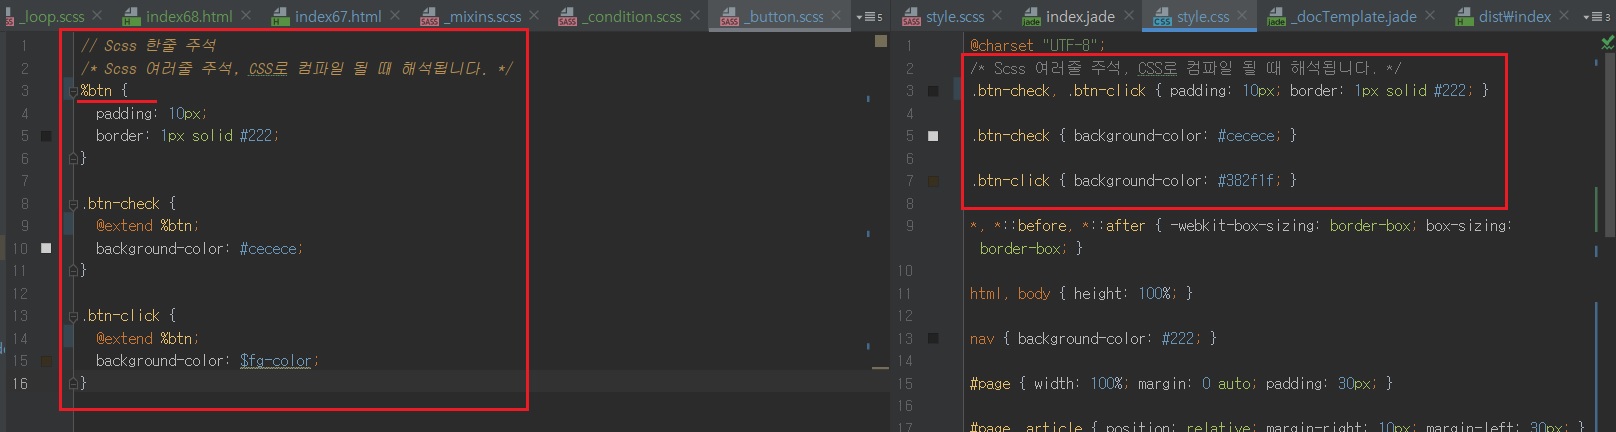The height and width of the screenshot is (432, 1616).
Task: Open the _mixins.scss editor tab
Action: 484,16
